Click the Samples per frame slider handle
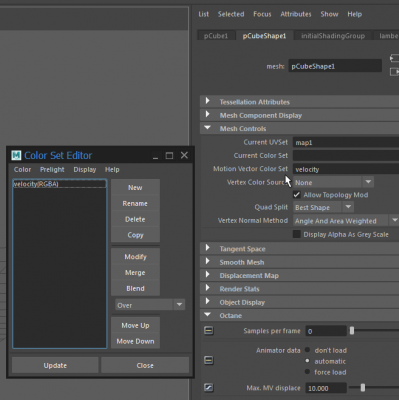 coord(352,331)
